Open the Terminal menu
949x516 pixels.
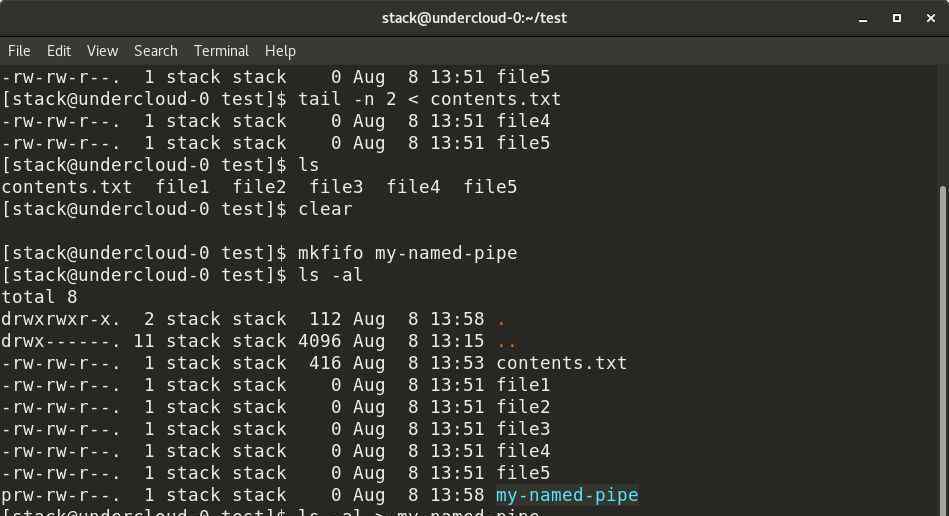point(221,51)
